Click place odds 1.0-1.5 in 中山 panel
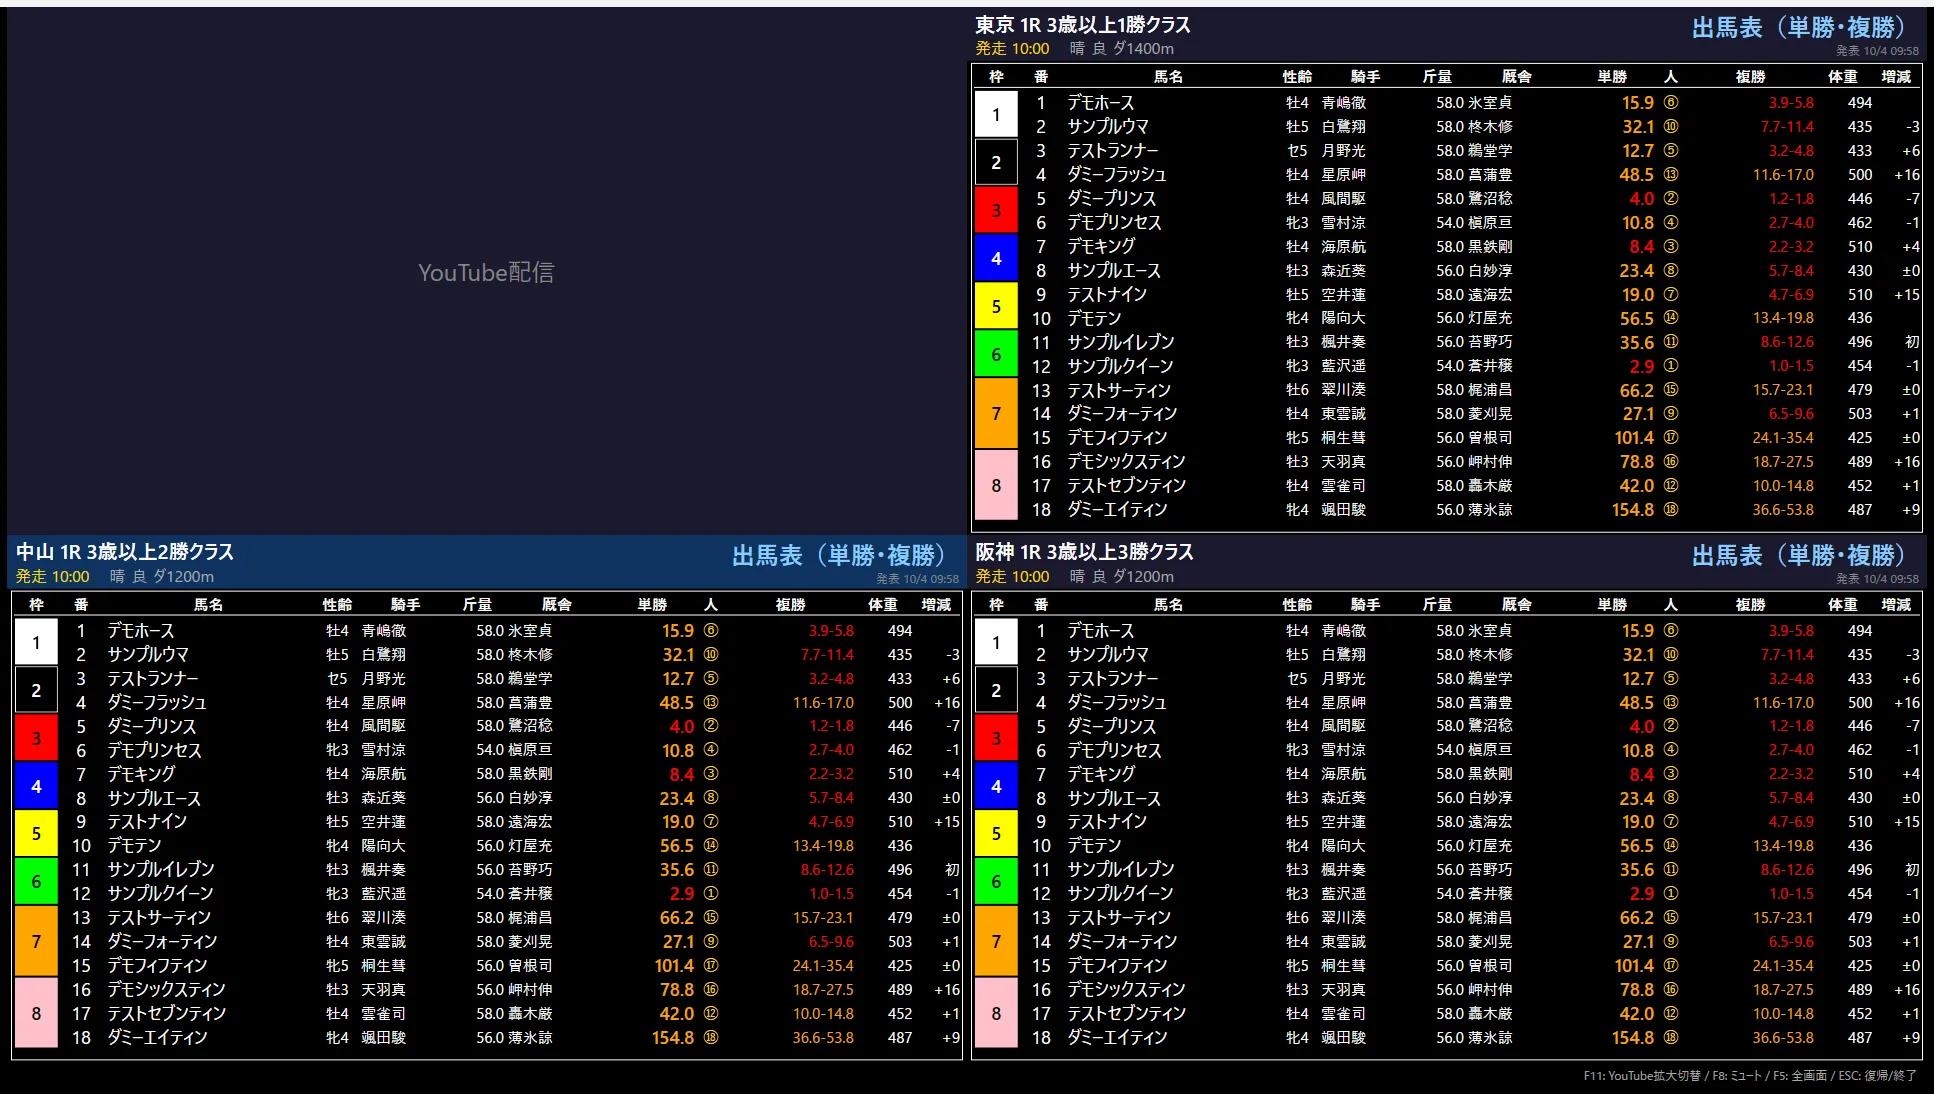This screenshot has height=1094, width=1934. point(831,894)
